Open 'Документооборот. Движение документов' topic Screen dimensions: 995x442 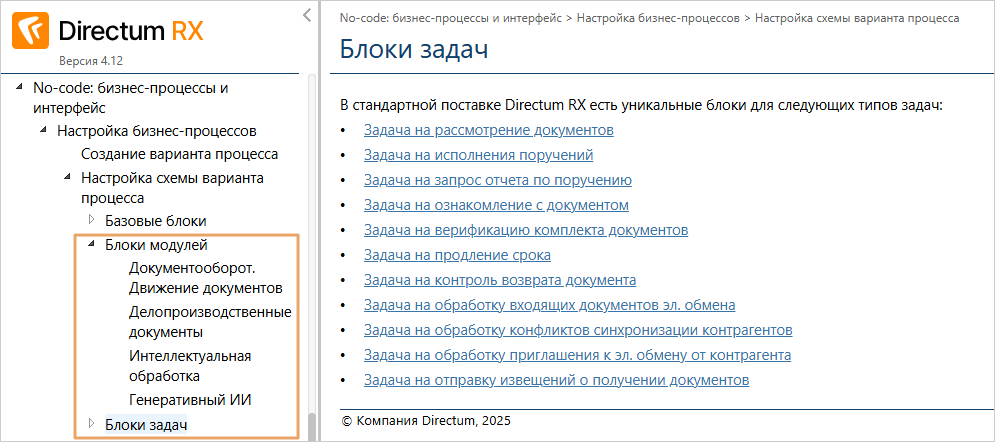(x=206, y=278)
